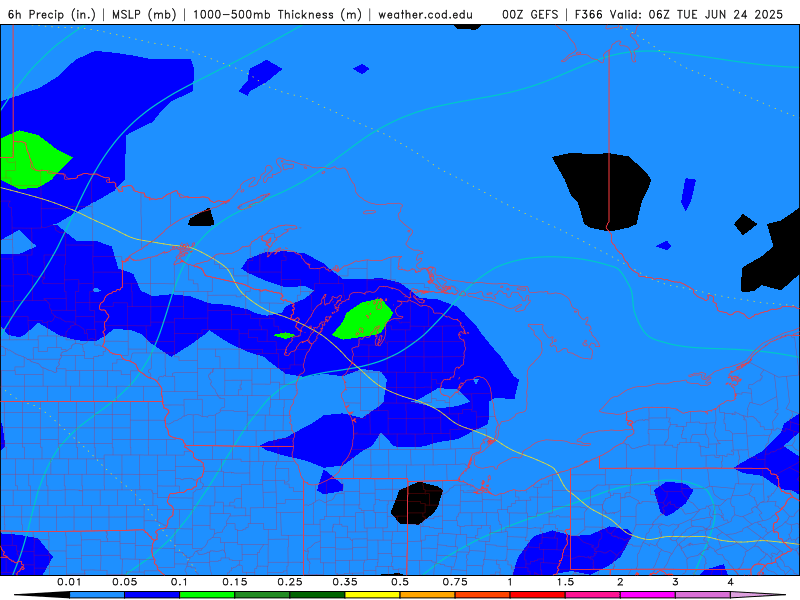
Task: Click the '0.01' legend value
Action: [69, 582]
